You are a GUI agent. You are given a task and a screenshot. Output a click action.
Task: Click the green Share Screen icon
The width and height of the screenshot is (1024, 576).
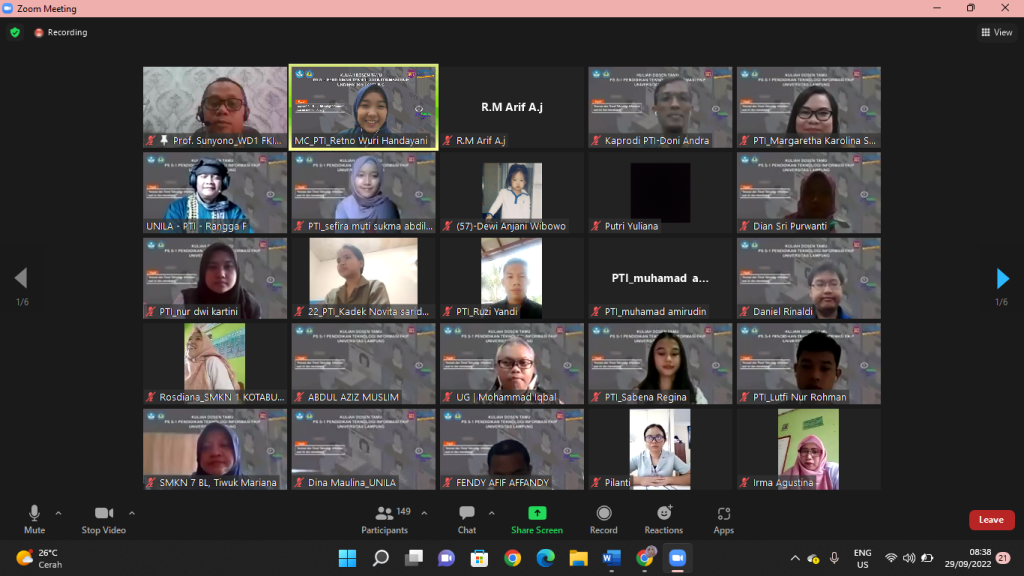coord(537,513)
